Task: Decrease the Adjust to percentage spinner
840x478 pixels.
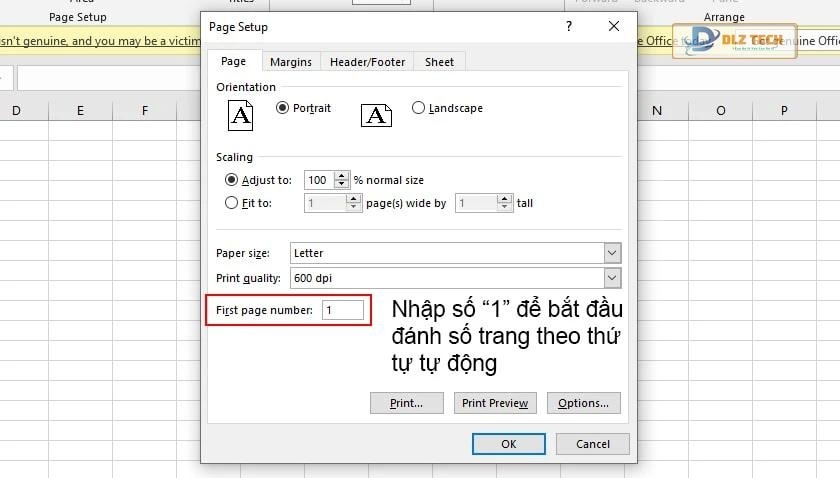Action: [x=342, y=184]
